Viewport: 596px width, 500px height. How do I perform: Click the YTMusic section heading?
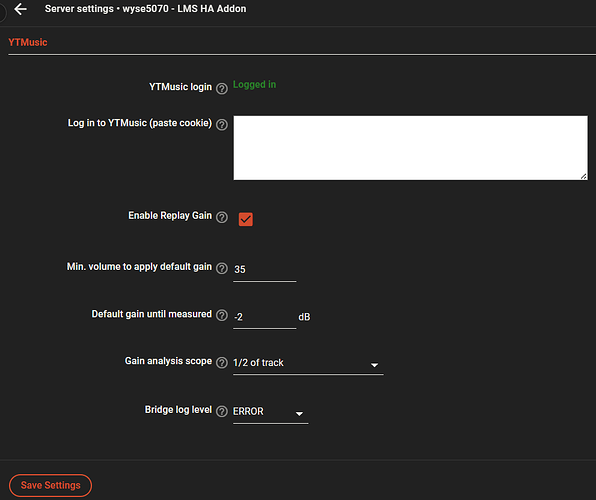[x=28, y=42]
